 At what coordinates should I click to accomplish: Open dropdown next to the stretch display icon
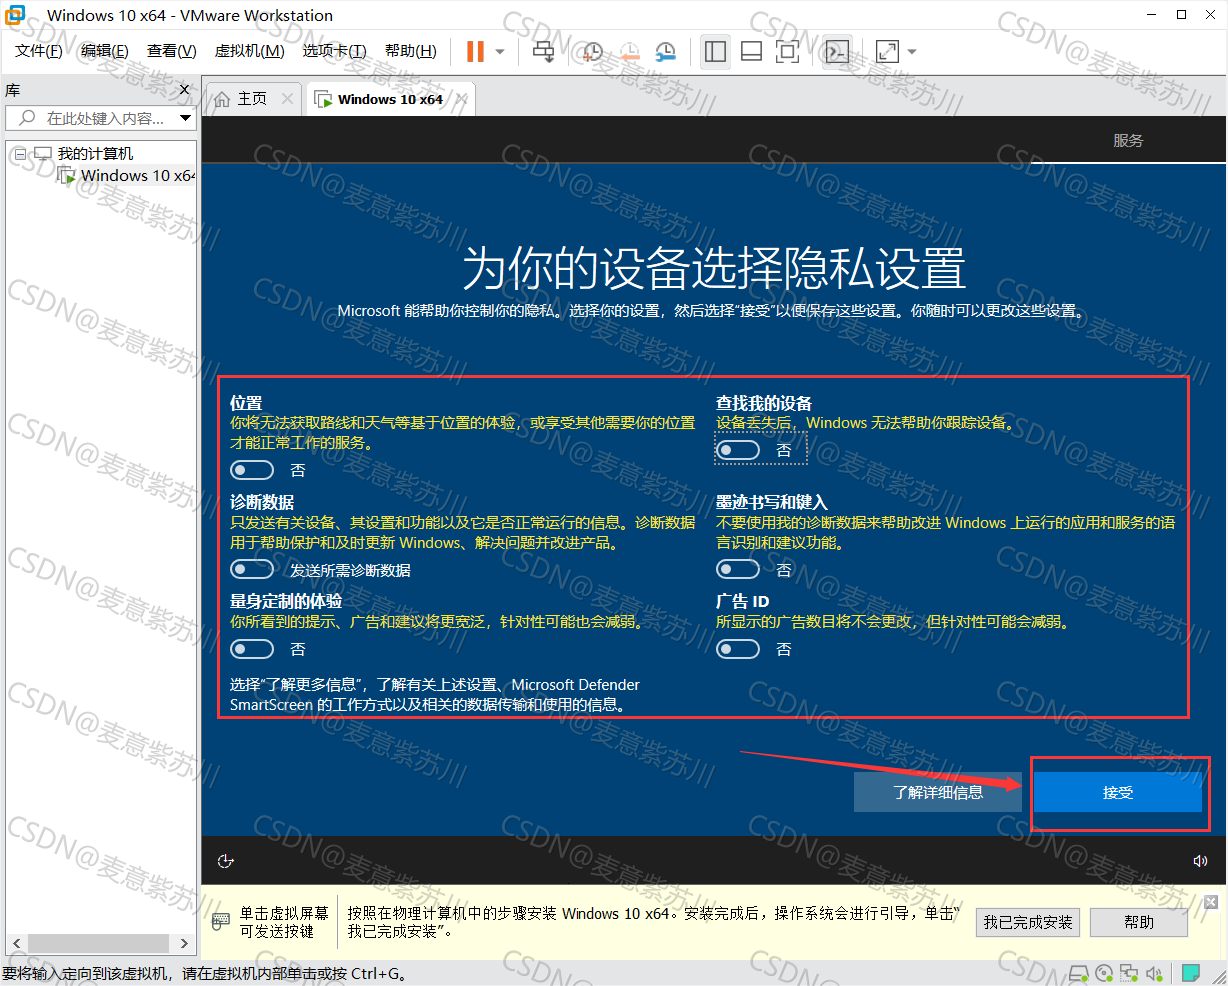(911, 52)
